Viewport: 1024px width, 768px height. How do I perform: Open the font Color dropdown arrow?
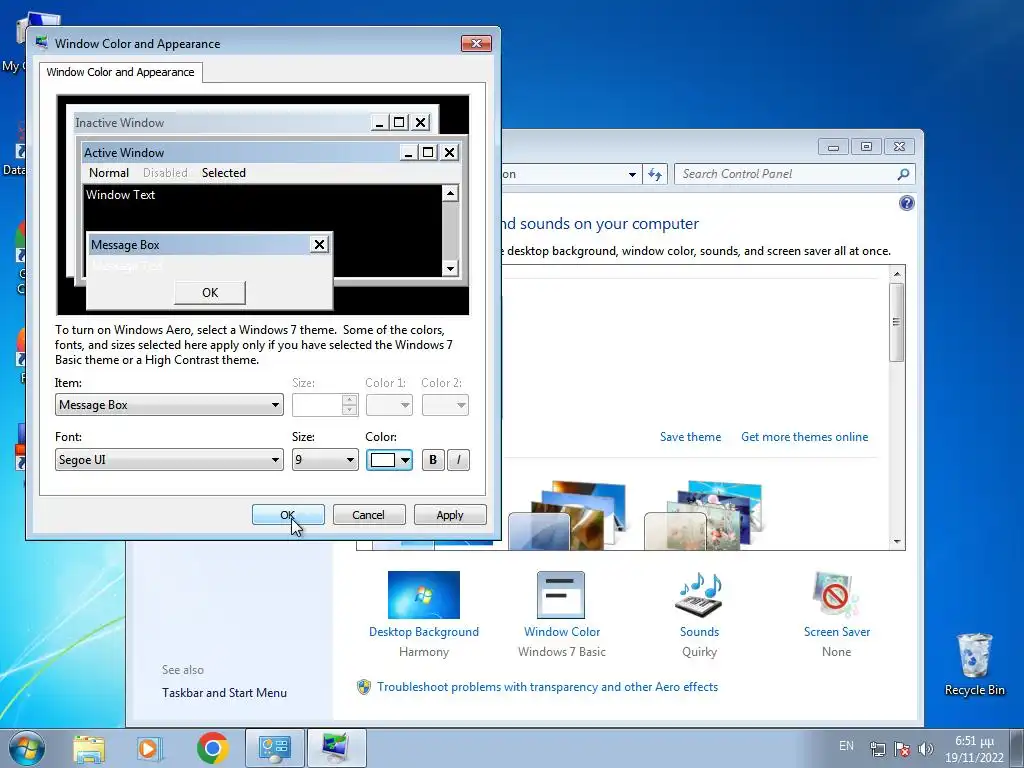[406, 460]
